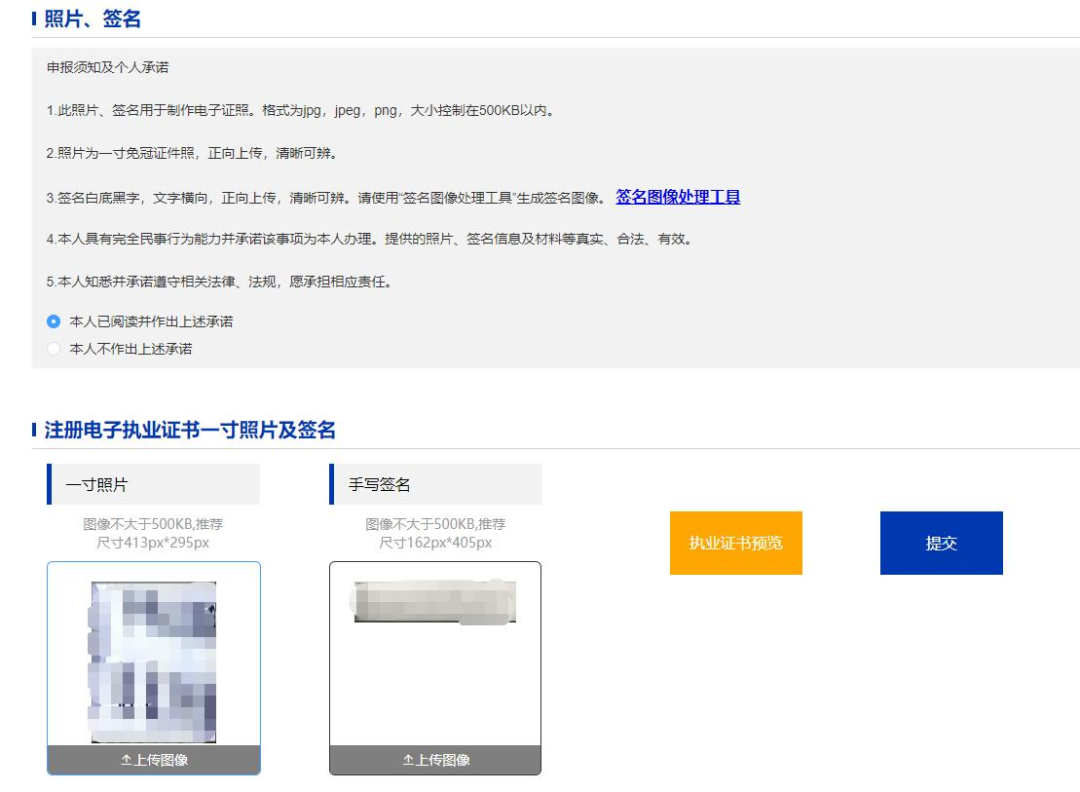This screenshot has height=792, width=1080.
Task: Choose 本人不作出上述承诺 option
Action: (x=130, y=349)
